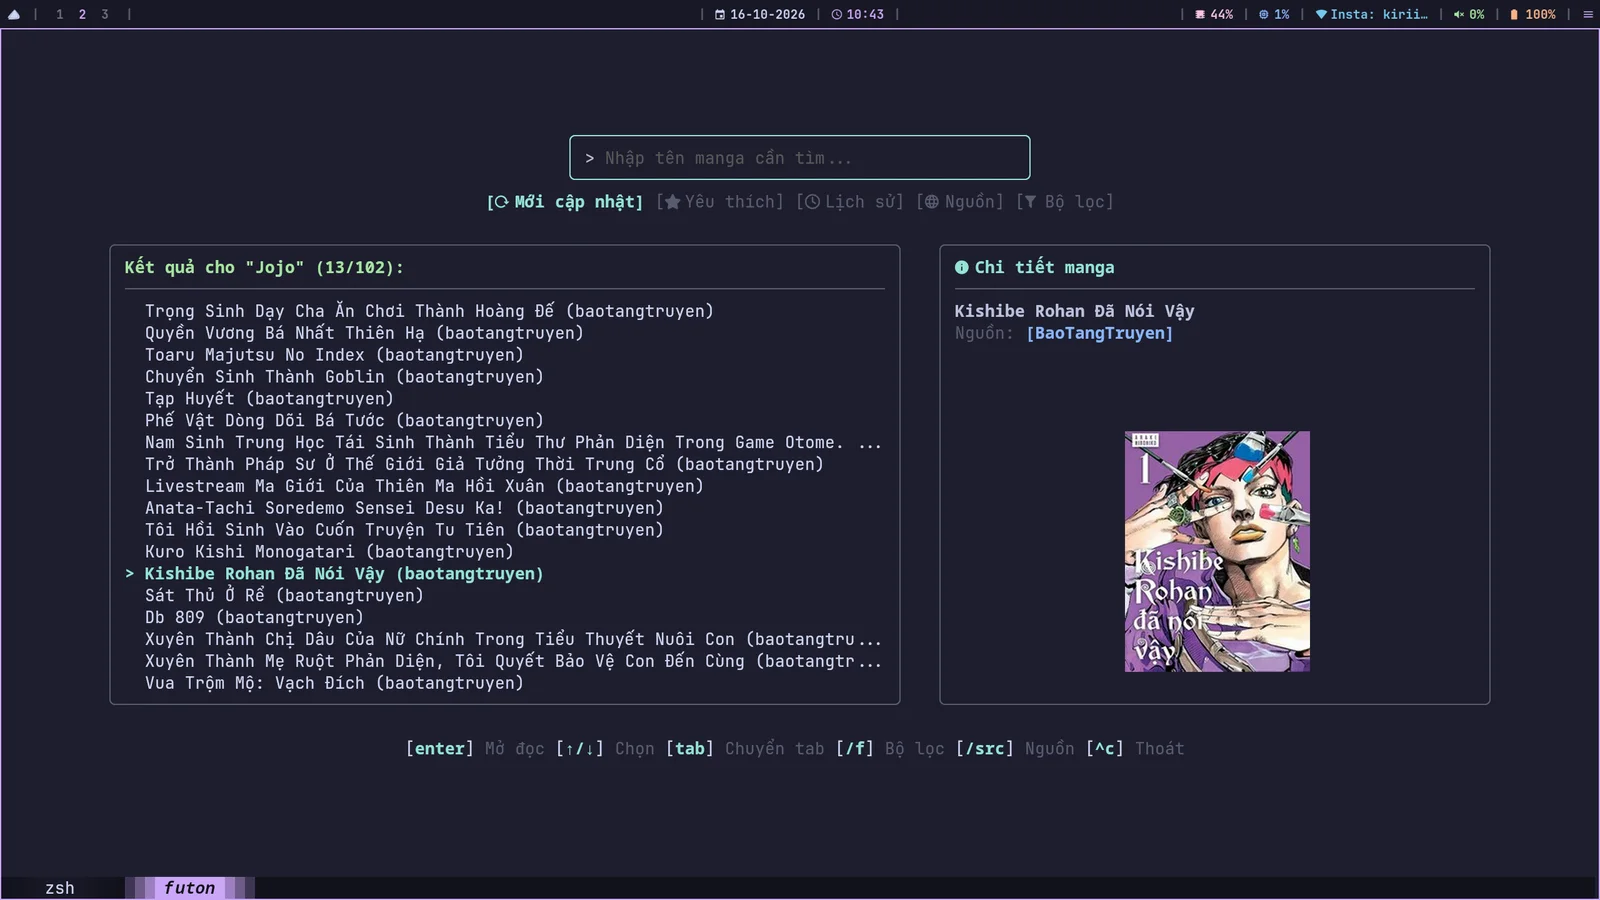This screenshot has height=900, width=1600.
Task: Switch to workspace 1
Action: 60,14
